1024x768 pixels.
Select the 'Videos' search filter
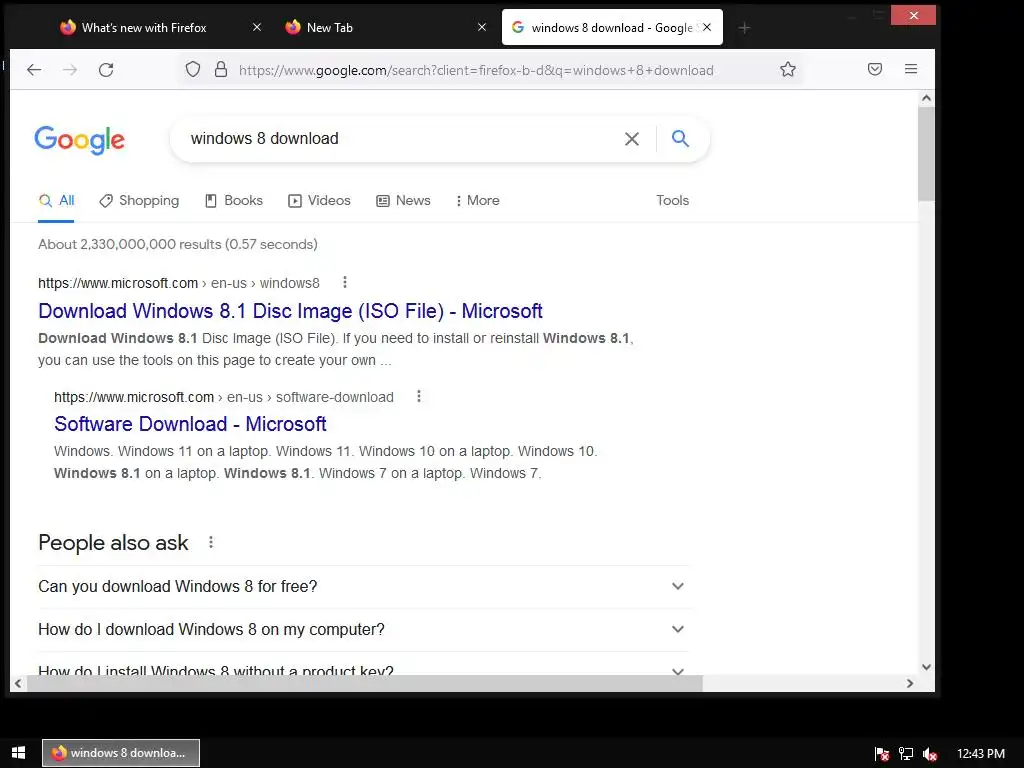click(x=319, y=200)
